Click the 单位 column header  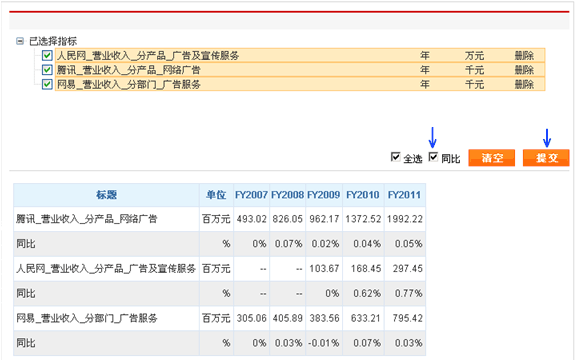coord(216,195)
